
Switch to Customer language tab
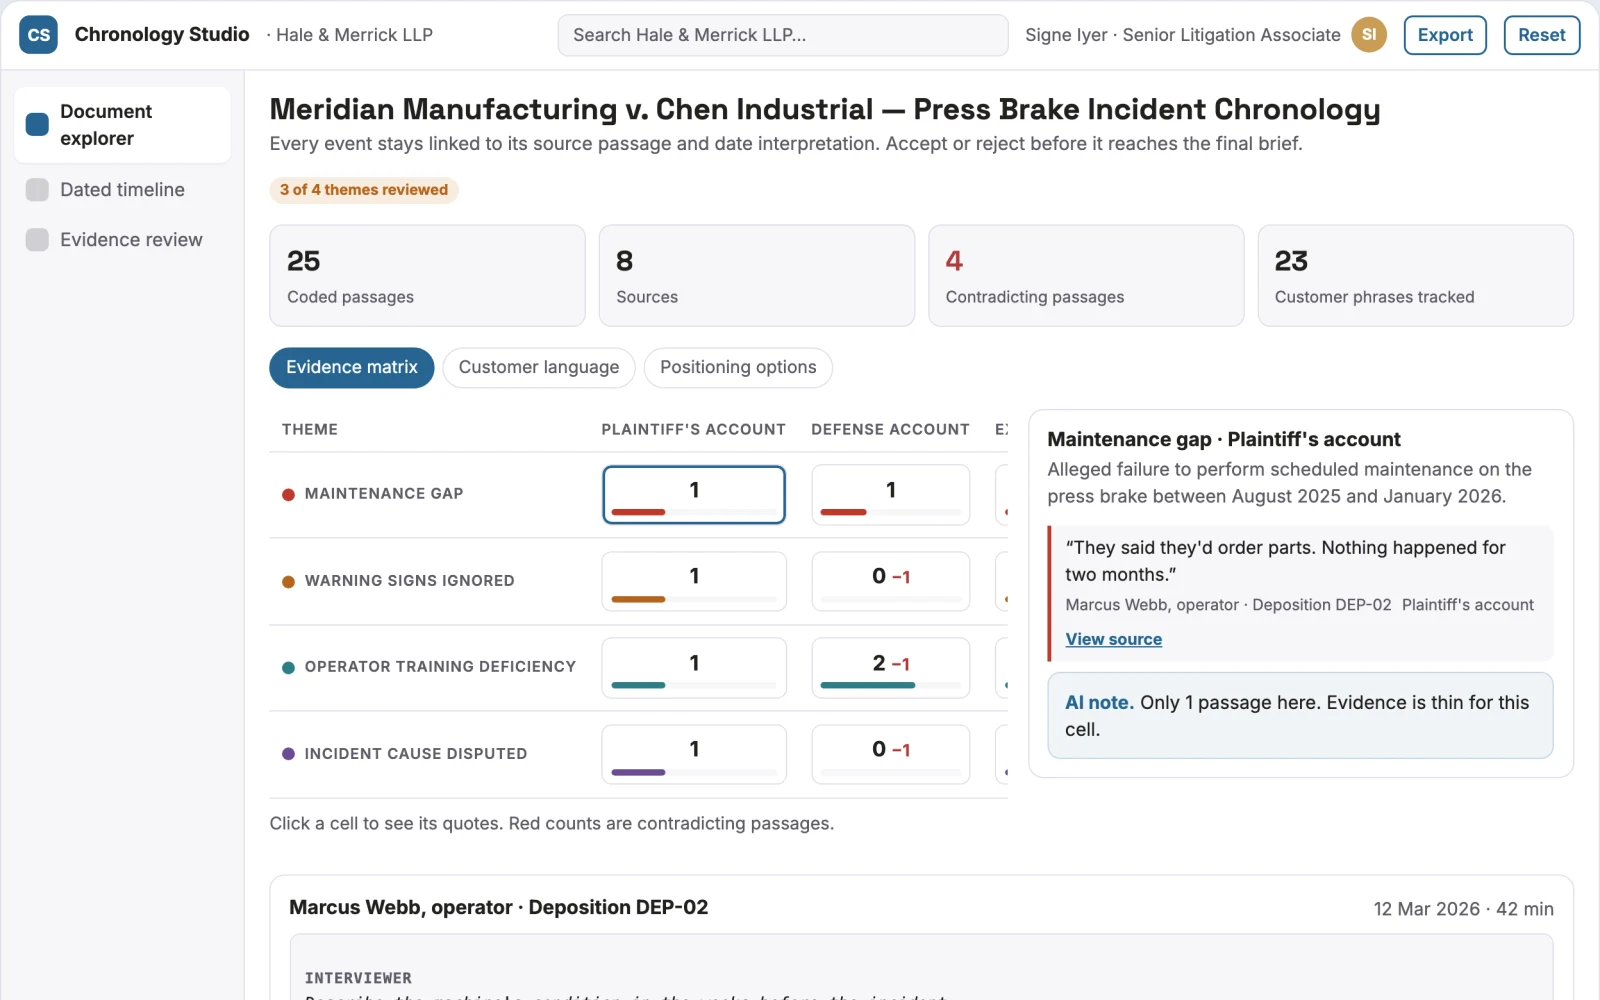point(538,368)
